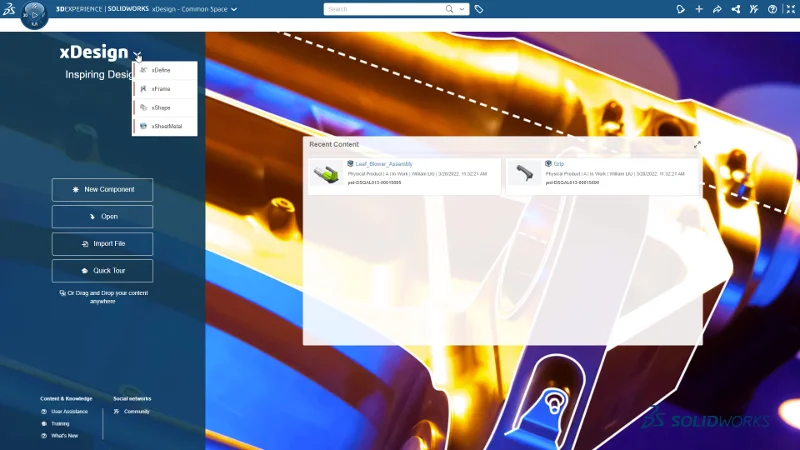Viewport: 800px width, 450px height.
Task: Click the plus Add icon in top bar
Action: click(x=699, y=9)
